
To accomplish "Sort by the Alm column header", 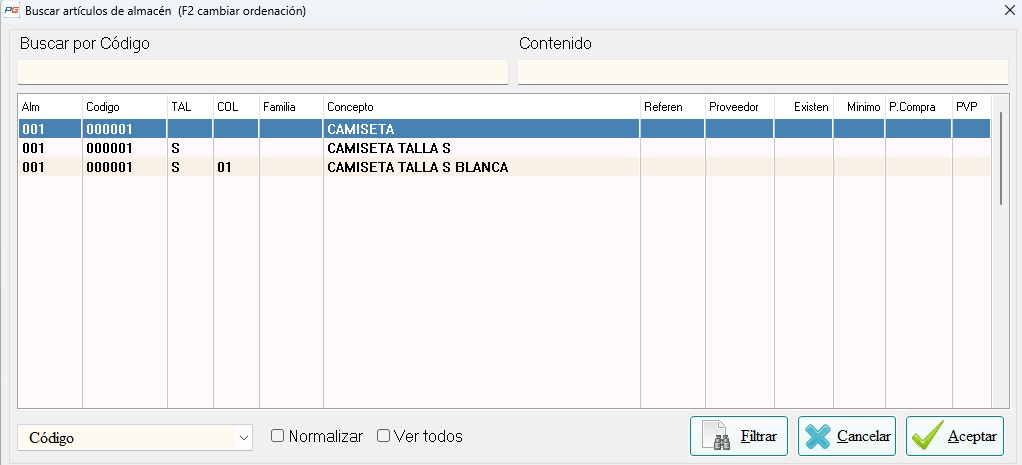I will tap(50, 107).
